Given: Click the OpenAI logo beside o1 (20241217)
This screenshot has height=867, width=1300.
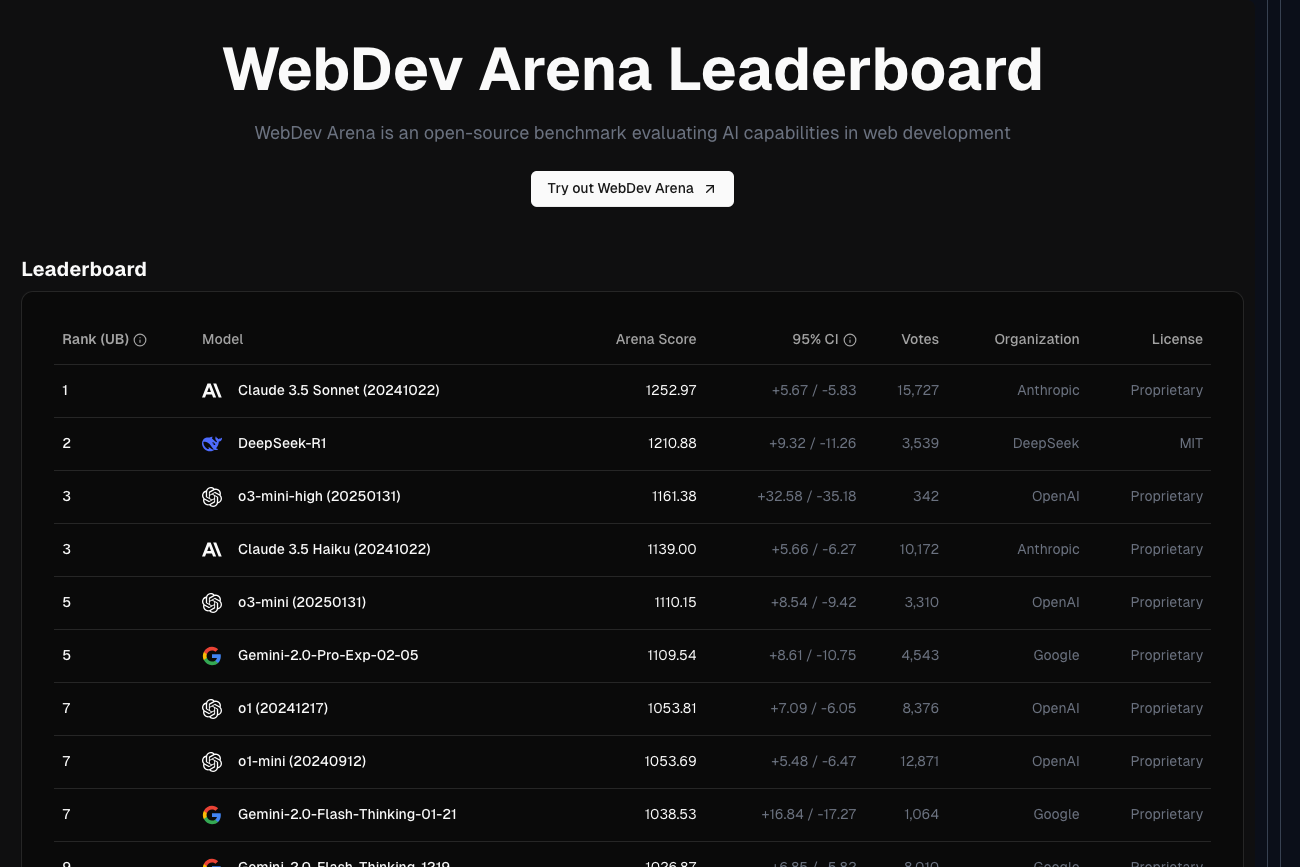Looking at the screenshot, I should 212,709.
